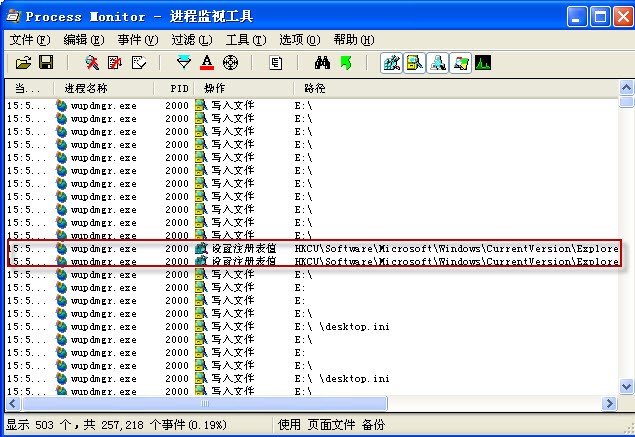Select the crosshair target icon
Viewport: 635px width, 437px height.
click(230, 63)
